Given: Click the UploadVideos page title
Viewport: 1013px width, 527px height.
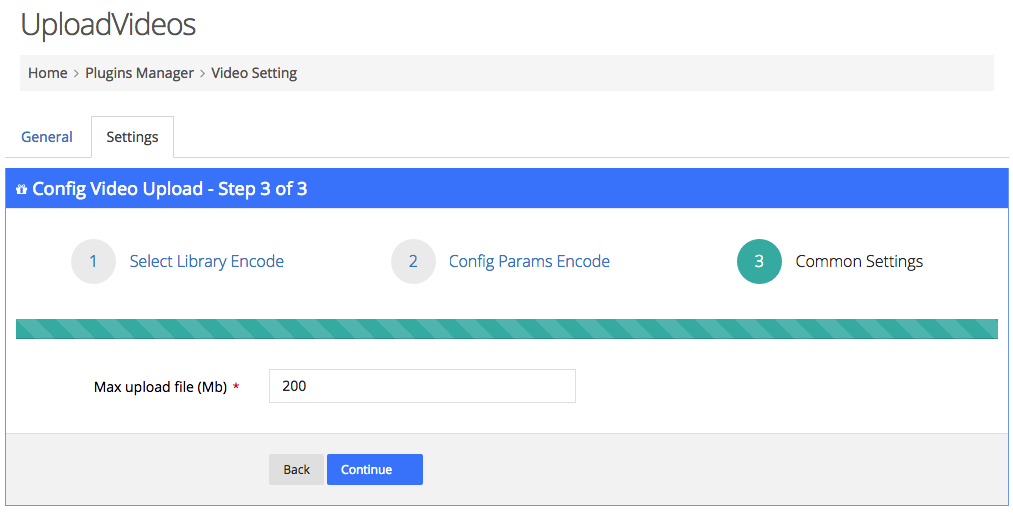Looking at the screenshot, I should (108, 25).
